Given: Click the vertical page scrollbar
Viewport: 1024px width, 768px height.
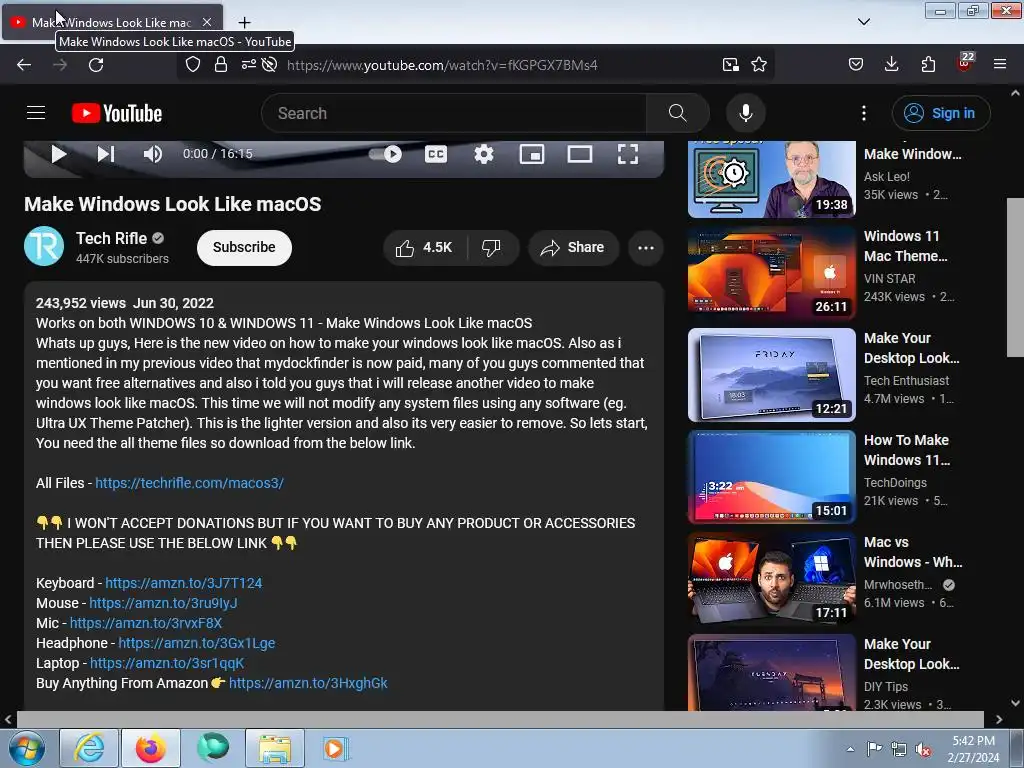Looking at the screenshot, I should [1015, 277].
